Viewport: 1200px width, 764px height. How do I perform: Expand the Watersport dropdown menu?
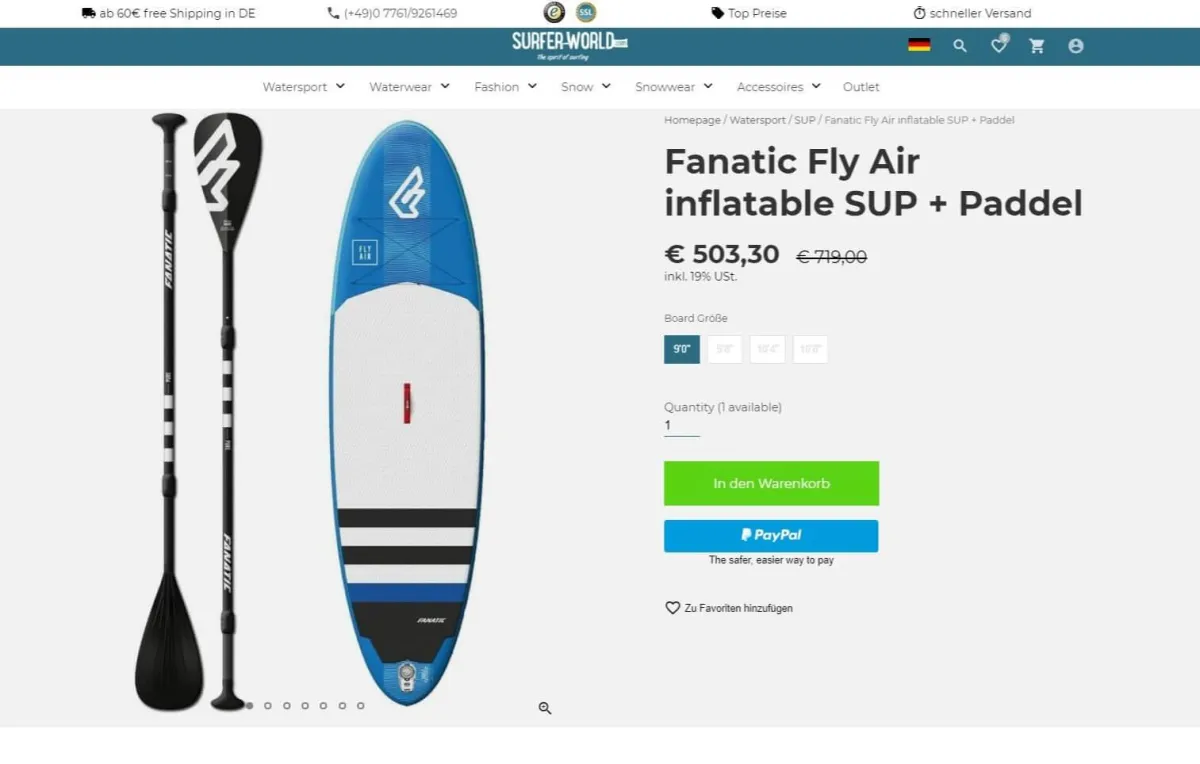click(x=303, y=87)
